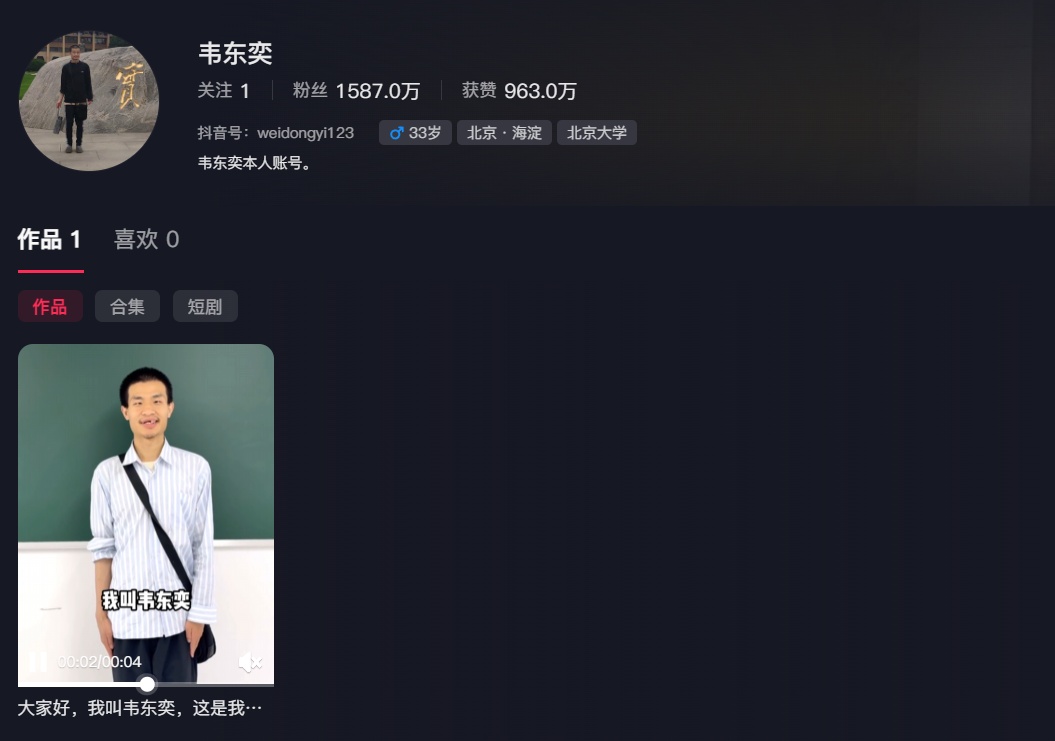Image resolution: width=1055 pixels, height=741 pixels.
Task: Open the video titled 大家好，我叫韦东奕
Action: coord(140,708)
